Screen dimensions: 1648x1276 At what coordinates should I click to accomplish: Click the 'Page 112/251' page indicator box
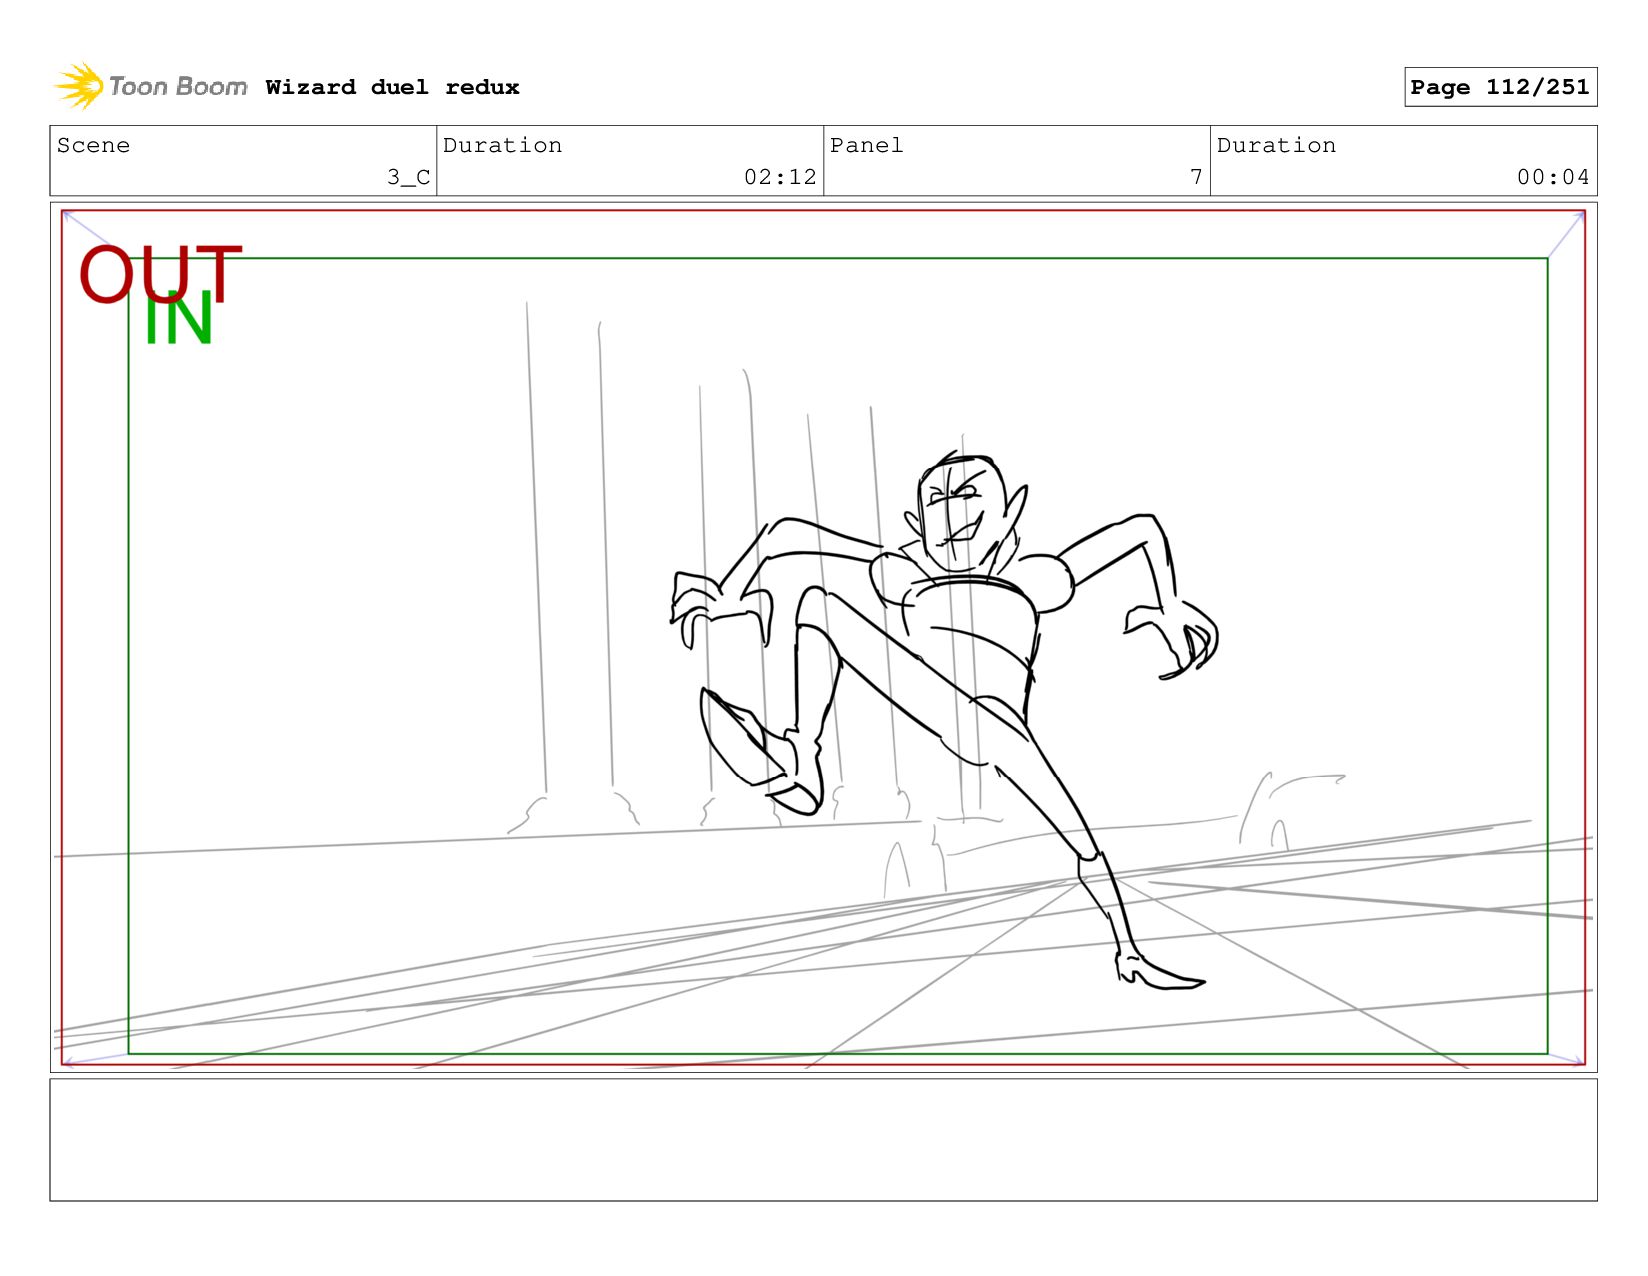pyautogui.click(x=1500, y=87)
